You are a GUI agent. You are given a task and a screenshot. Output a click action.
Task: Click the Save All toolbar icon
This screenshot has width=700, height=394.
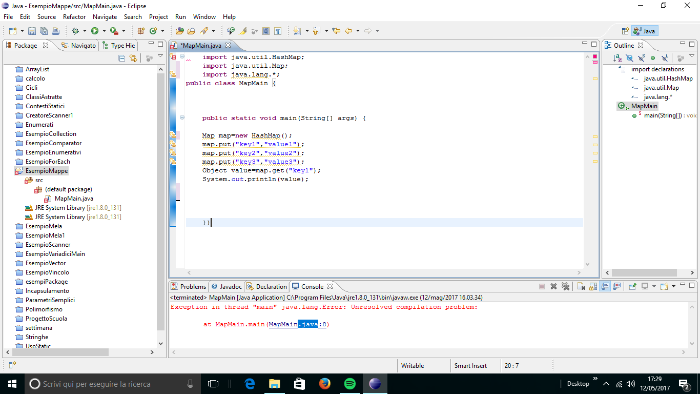(44, 31)
